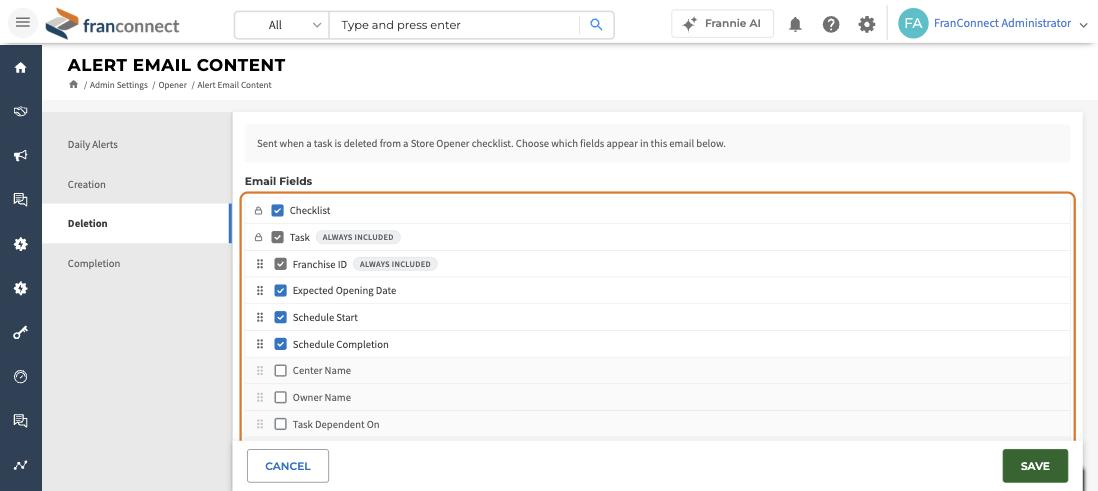This screenshot has width=1098, height=491.
Task: Open notifications bell
Action: point(795,25)
